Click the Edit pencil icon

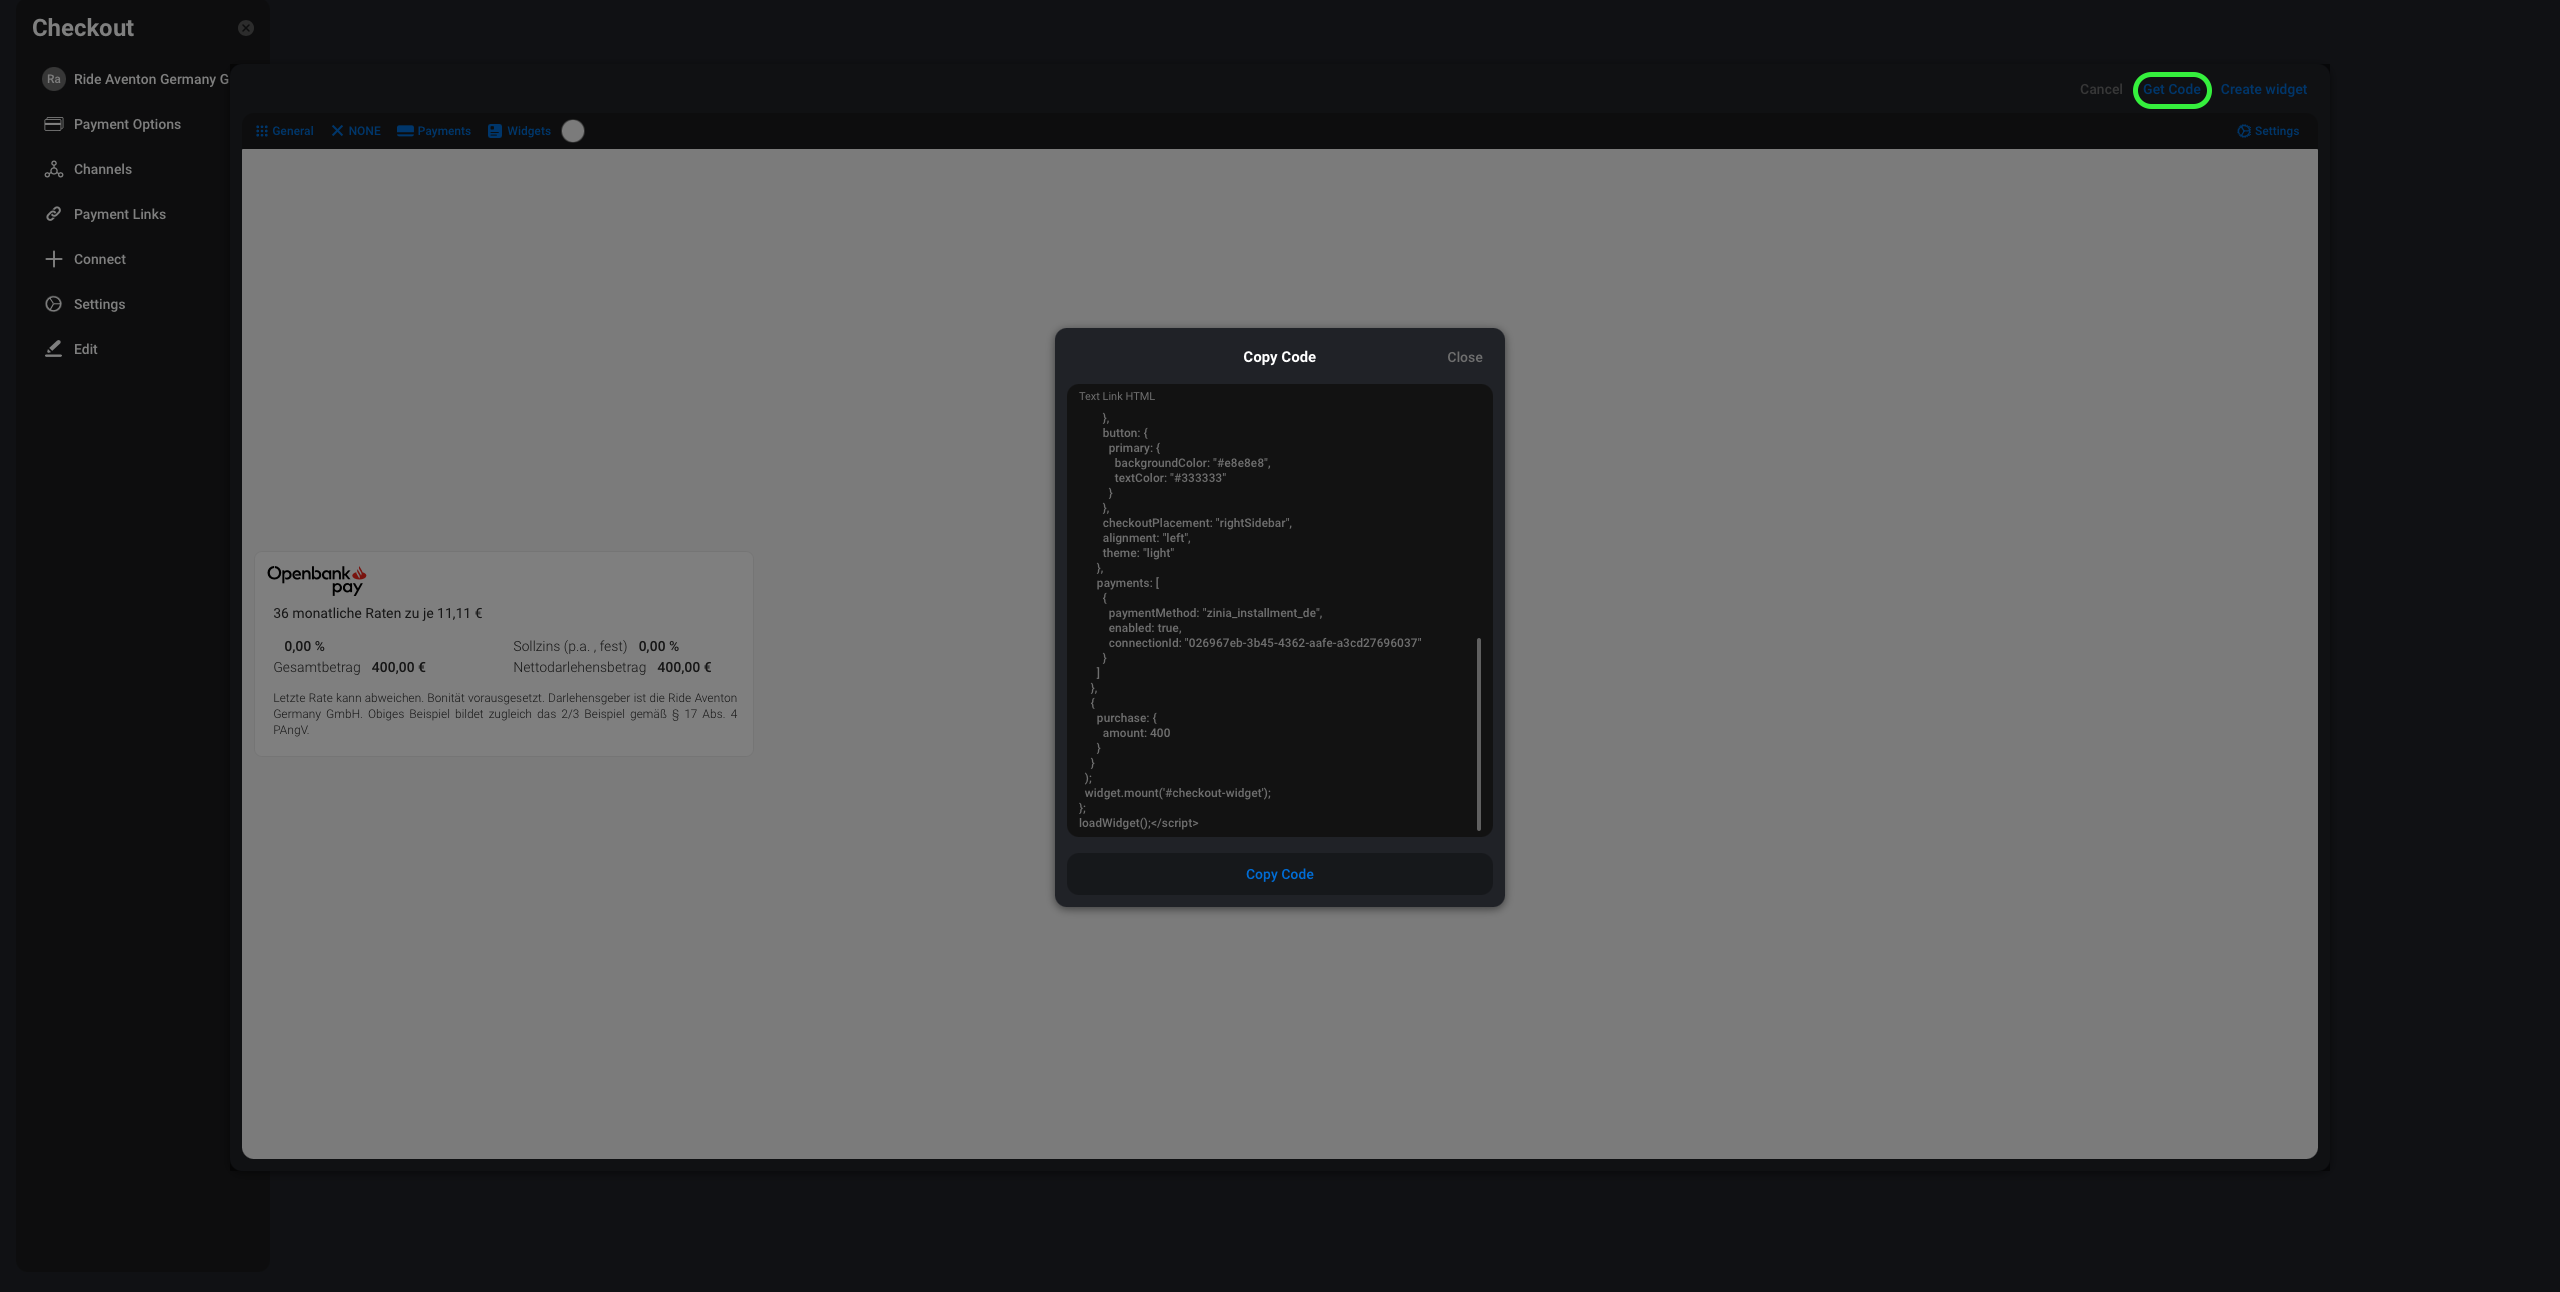coord(54,349)
